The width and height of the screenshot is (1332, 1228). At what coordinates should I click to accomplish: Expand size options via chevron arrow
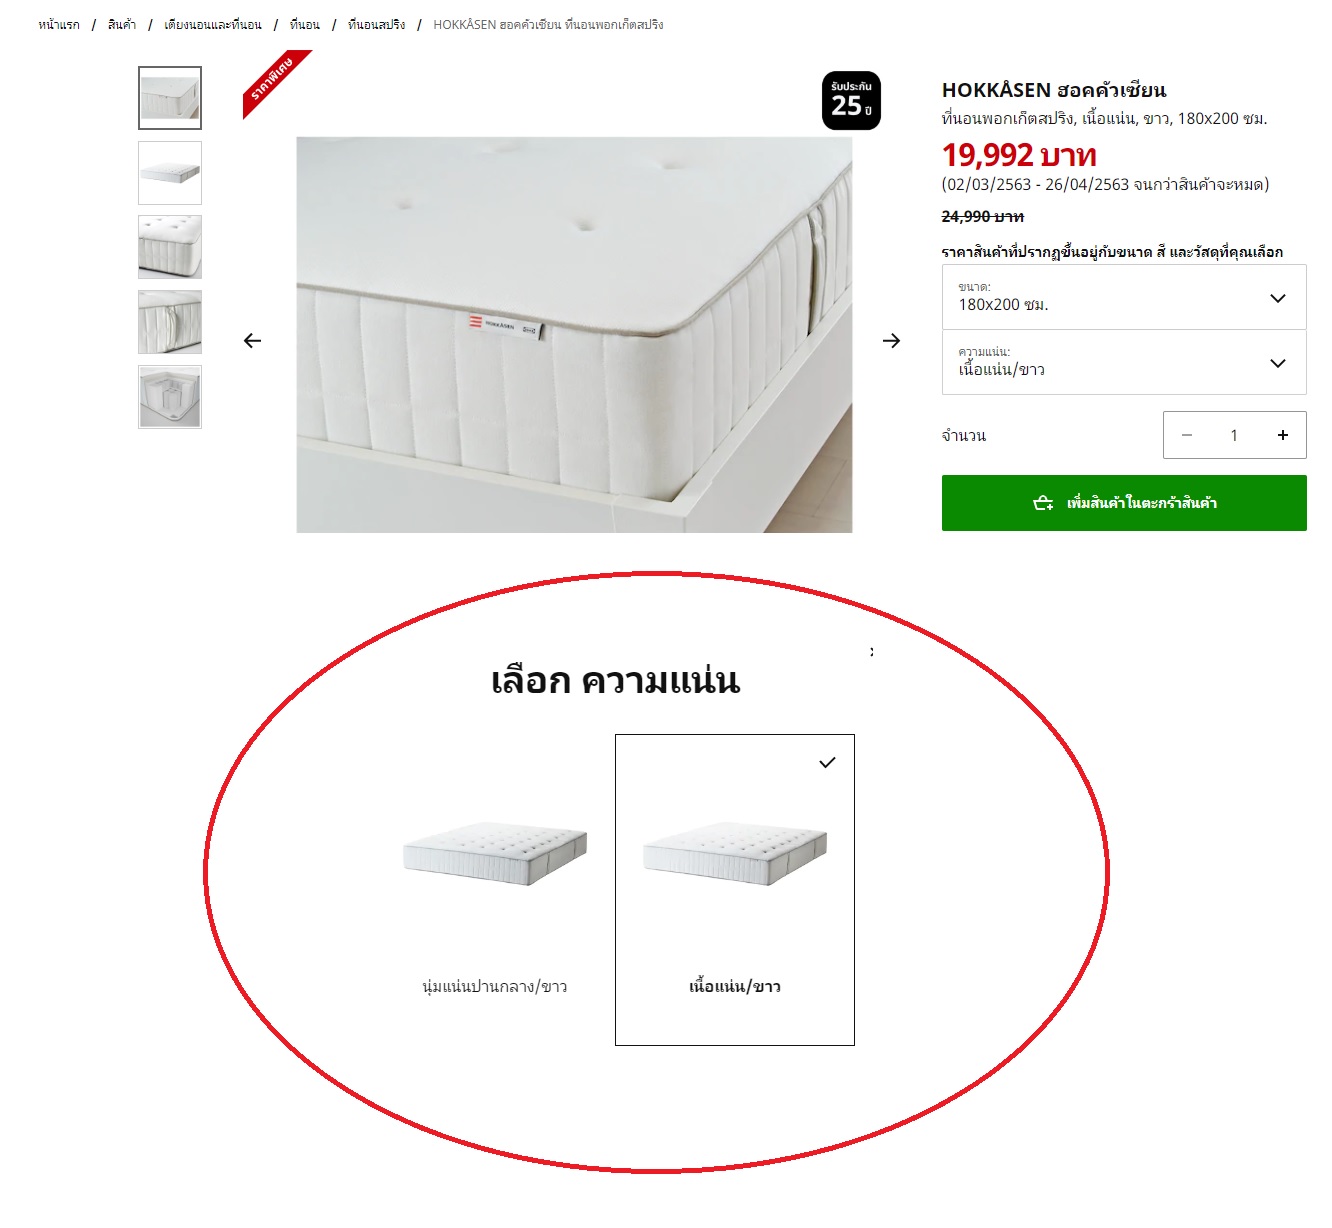pos(1277,298)
